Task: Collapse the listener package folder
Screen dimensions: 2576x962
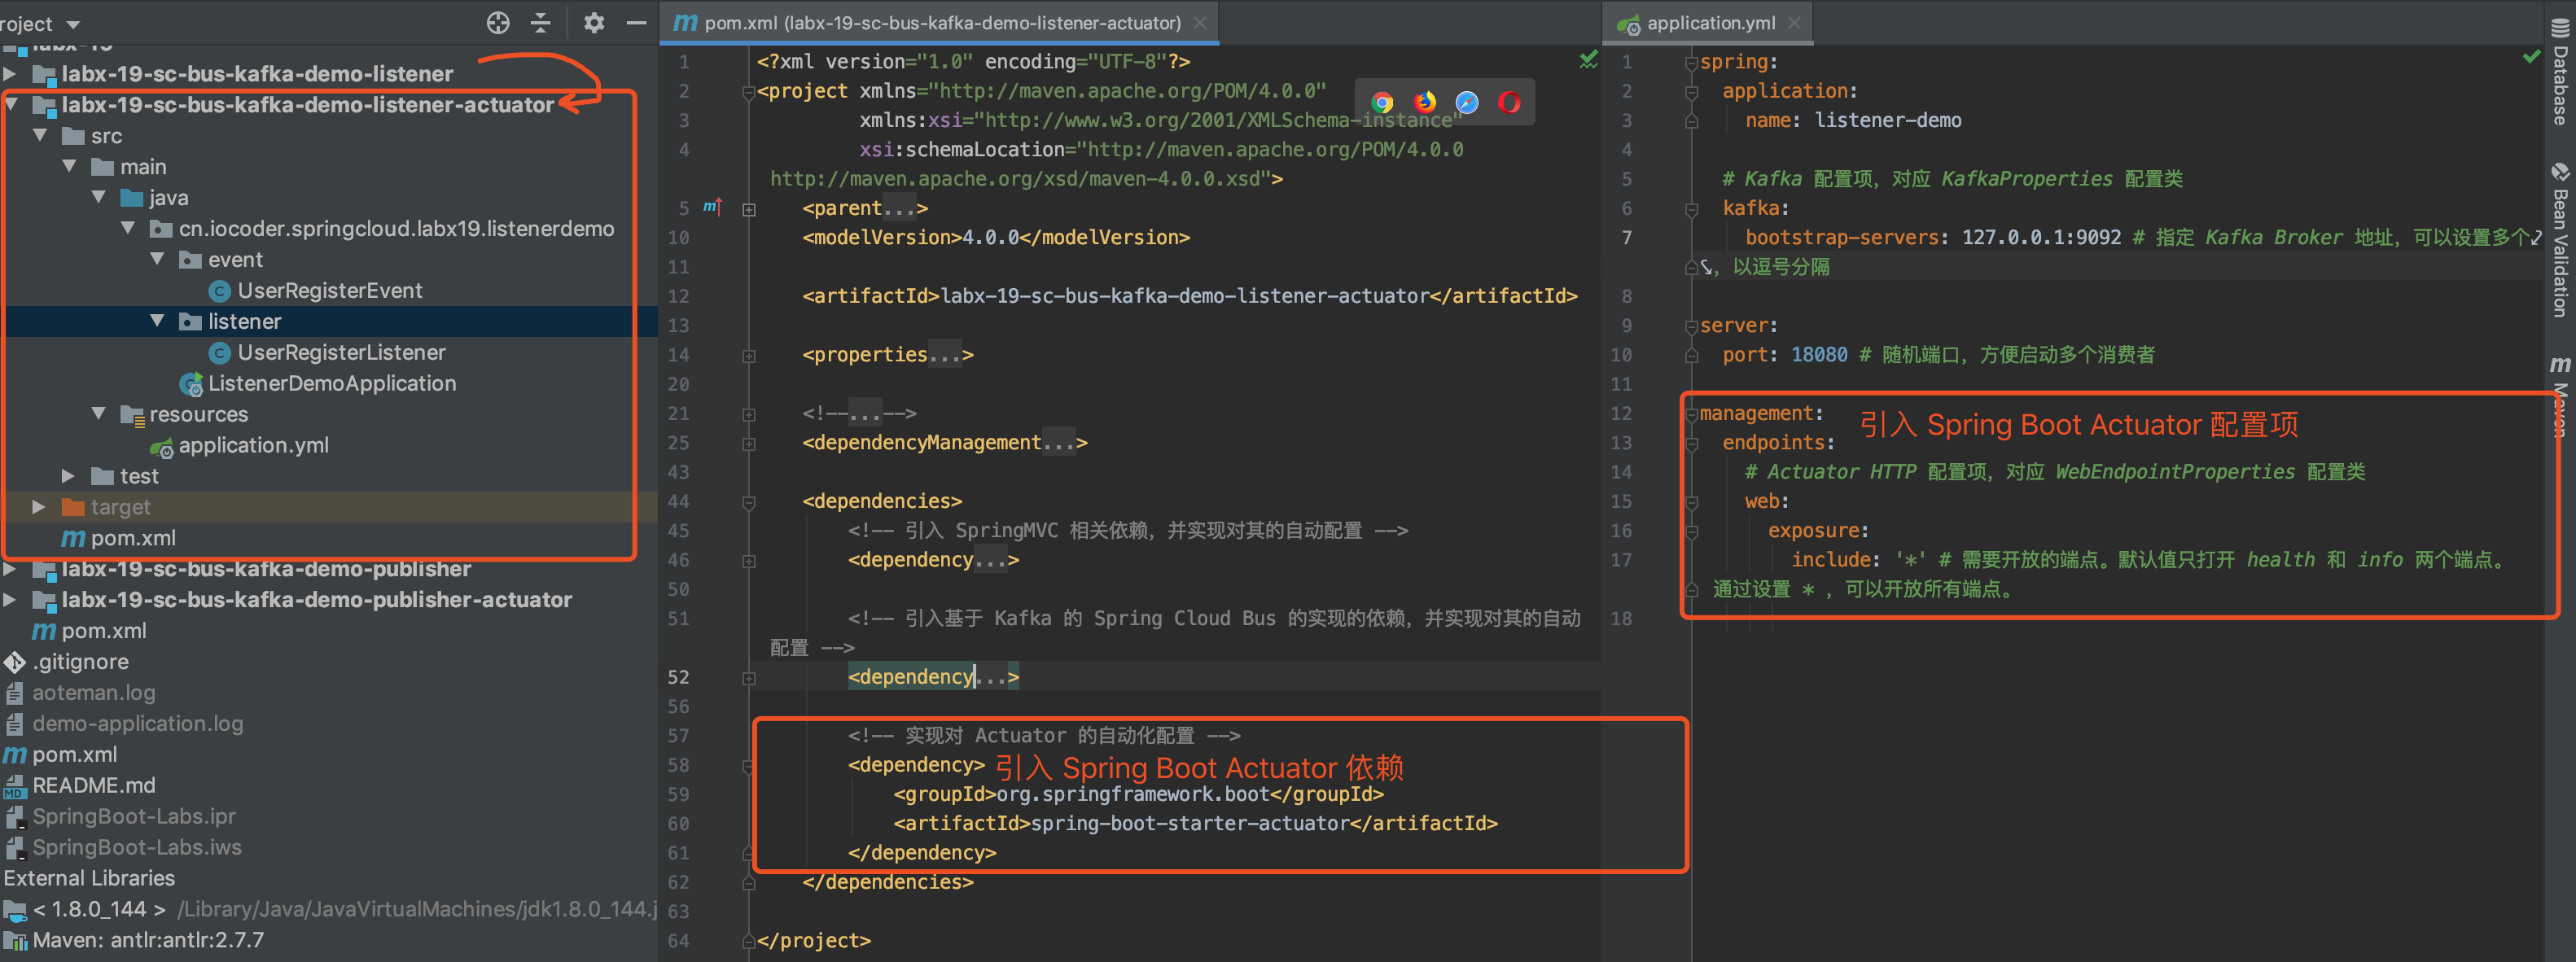Action: click(157, 321)
